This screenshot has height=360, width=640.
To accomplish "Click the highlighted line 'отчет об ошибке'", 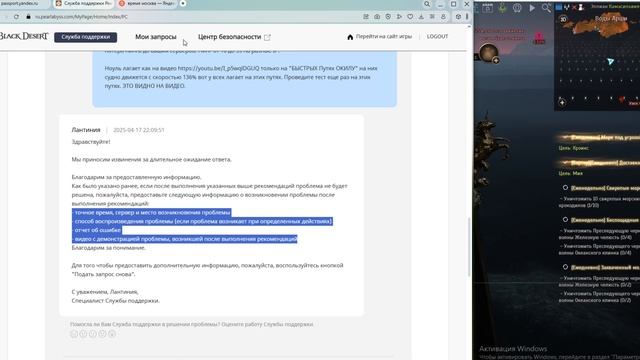I will coord(97,230).
